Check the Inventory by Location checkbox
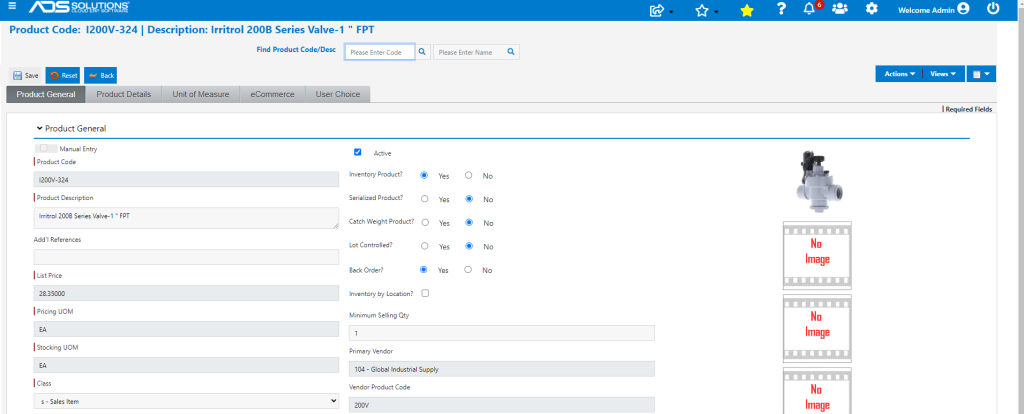 (425, 293)
